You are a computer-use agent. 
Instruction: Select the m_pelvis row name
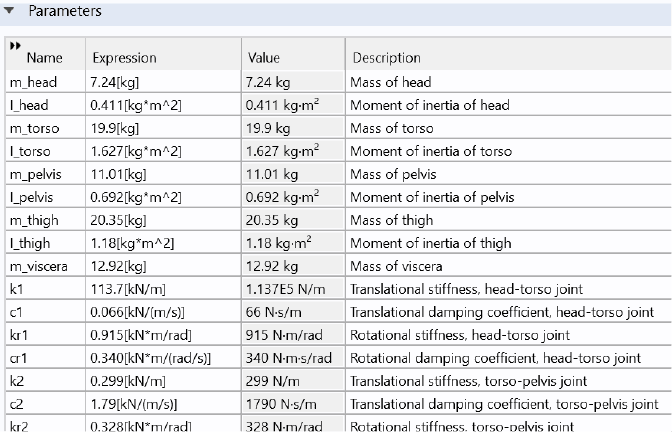coord(36,174)
